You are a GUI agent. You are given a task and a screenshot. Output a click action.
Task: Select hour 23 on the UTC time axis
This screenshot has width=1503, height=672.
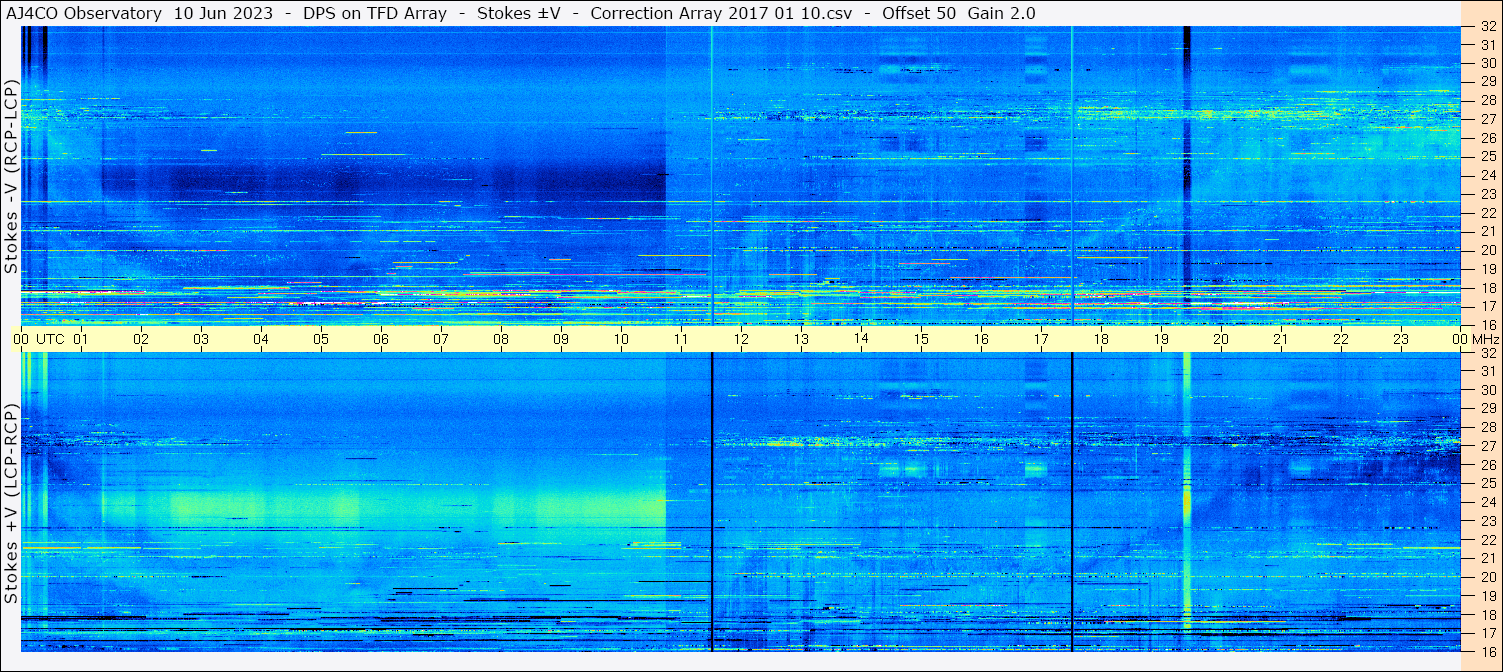(1401, 339)
